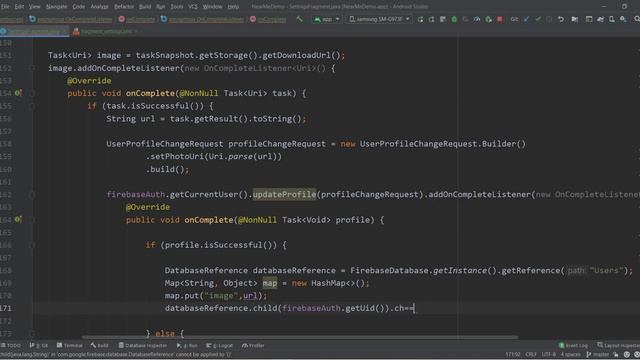Image resolution: width=640 pixels, height=360 pixels.
Task: Select the first onComplete breadcrumb item
Action: (x=137, y=19)
